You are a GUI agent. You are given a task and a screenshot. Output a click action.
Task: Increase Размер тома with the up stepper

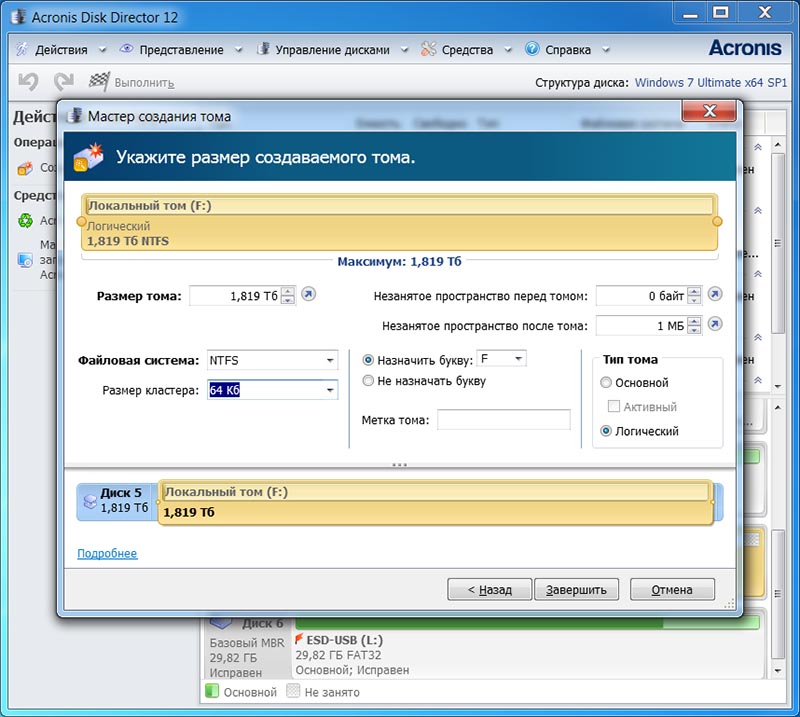coord(288,291)
